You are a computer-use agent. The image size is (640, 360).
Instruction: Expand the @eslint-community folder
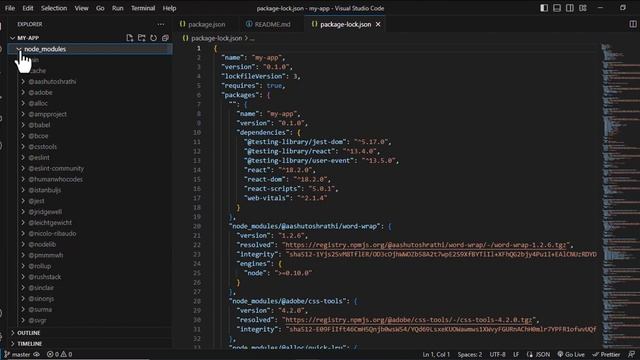[x=23, y=168]
